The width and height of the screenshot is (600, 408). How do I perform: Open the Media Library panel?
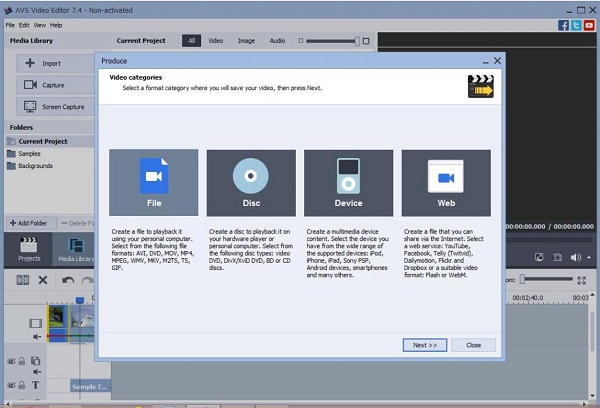click(75, 250)
